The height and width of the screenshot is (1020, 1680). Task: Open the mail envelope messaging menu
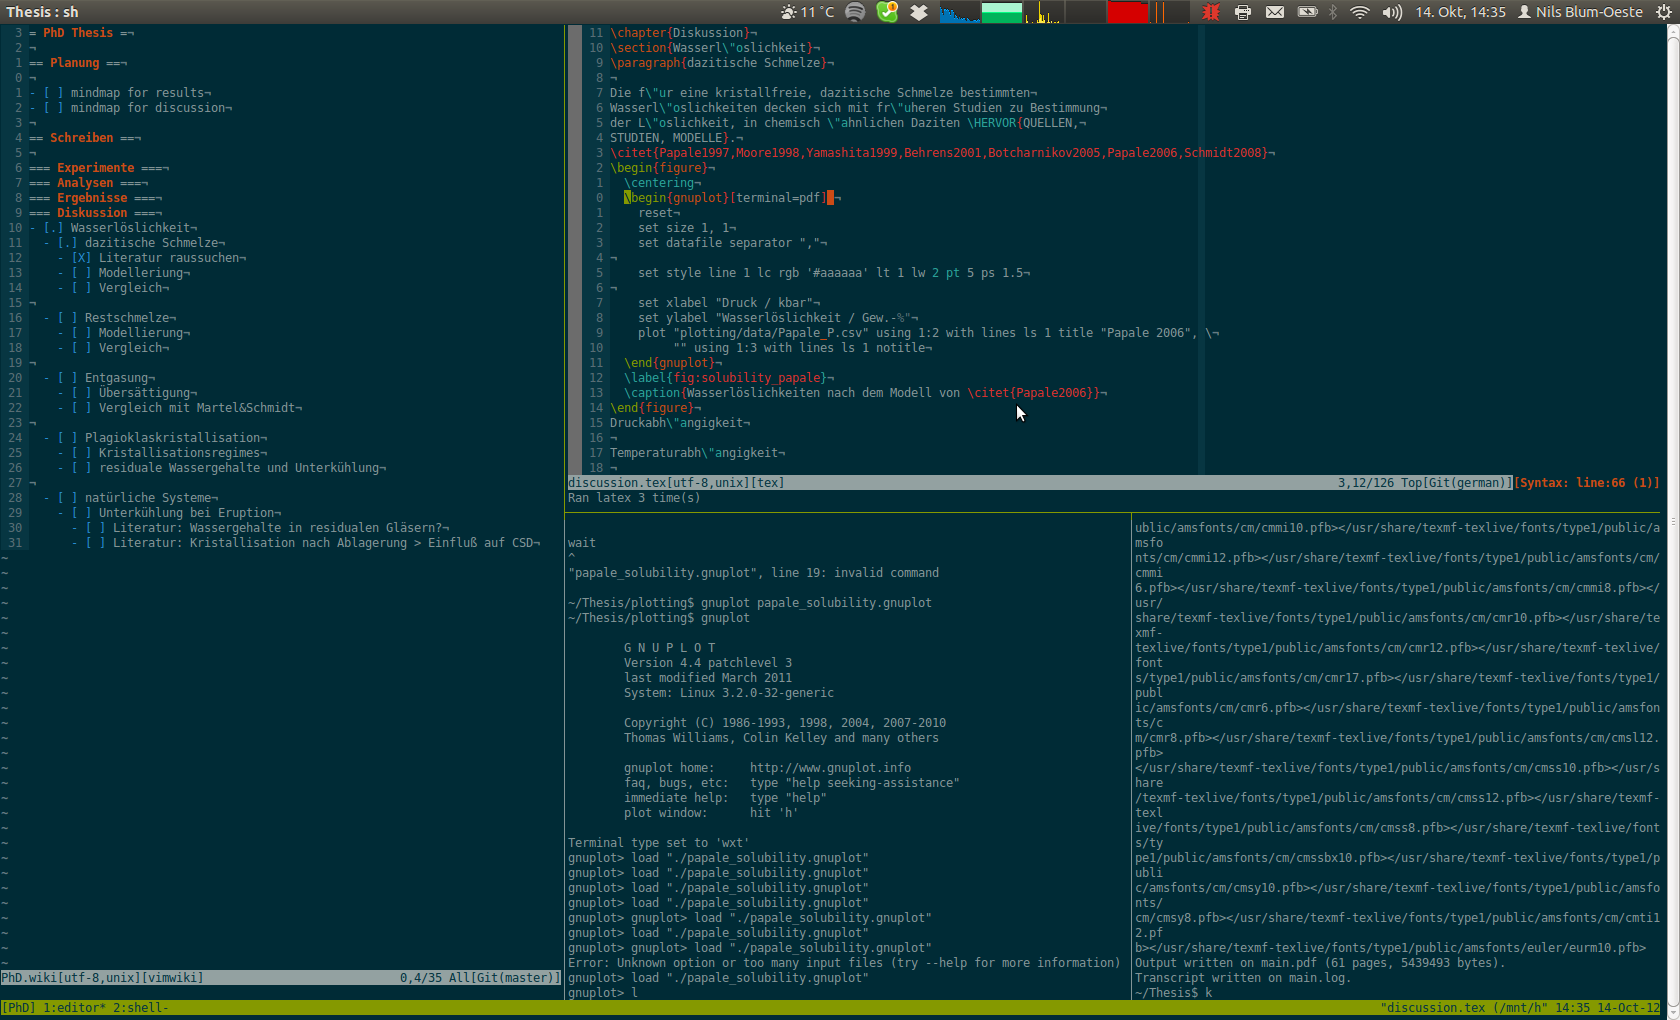coord(1275,12)
